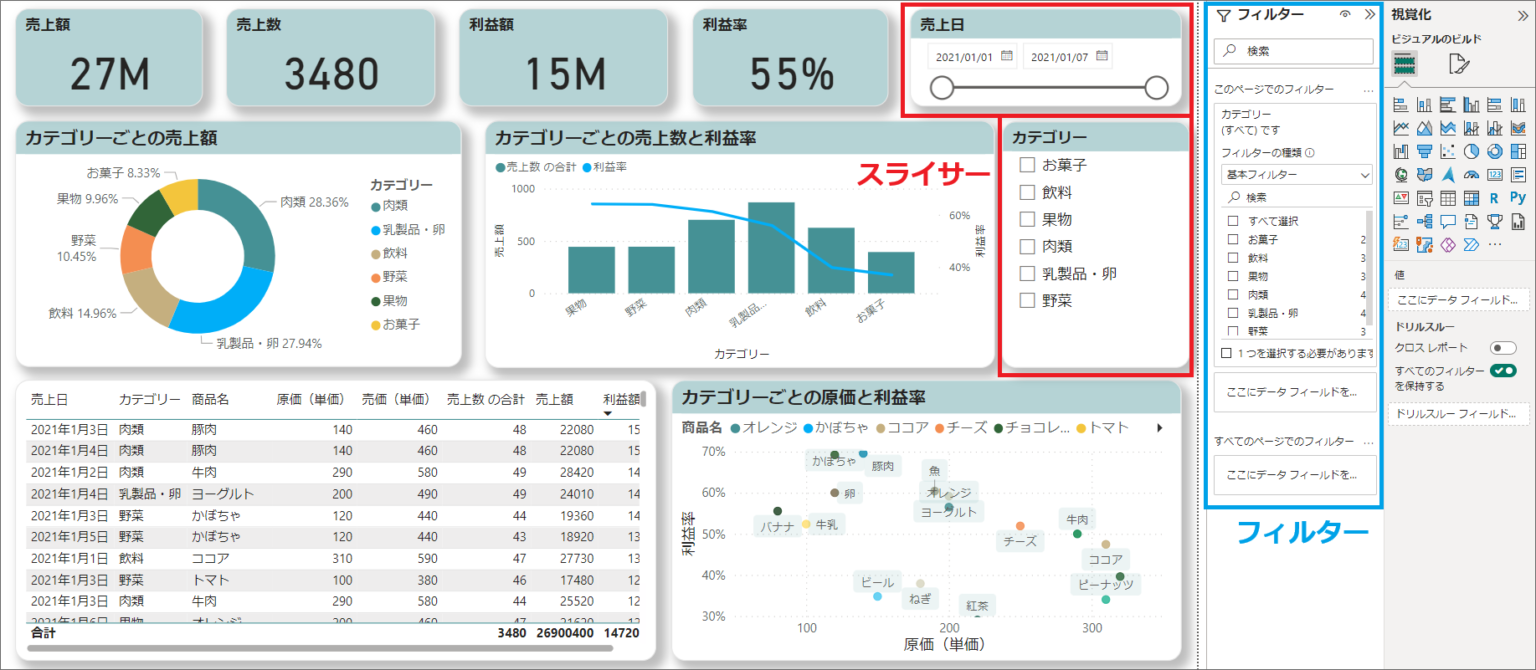The width and height of the screenshot is (1536, 670).
Task: Select the funnel chart visual icon
Action: (1424, 151)
